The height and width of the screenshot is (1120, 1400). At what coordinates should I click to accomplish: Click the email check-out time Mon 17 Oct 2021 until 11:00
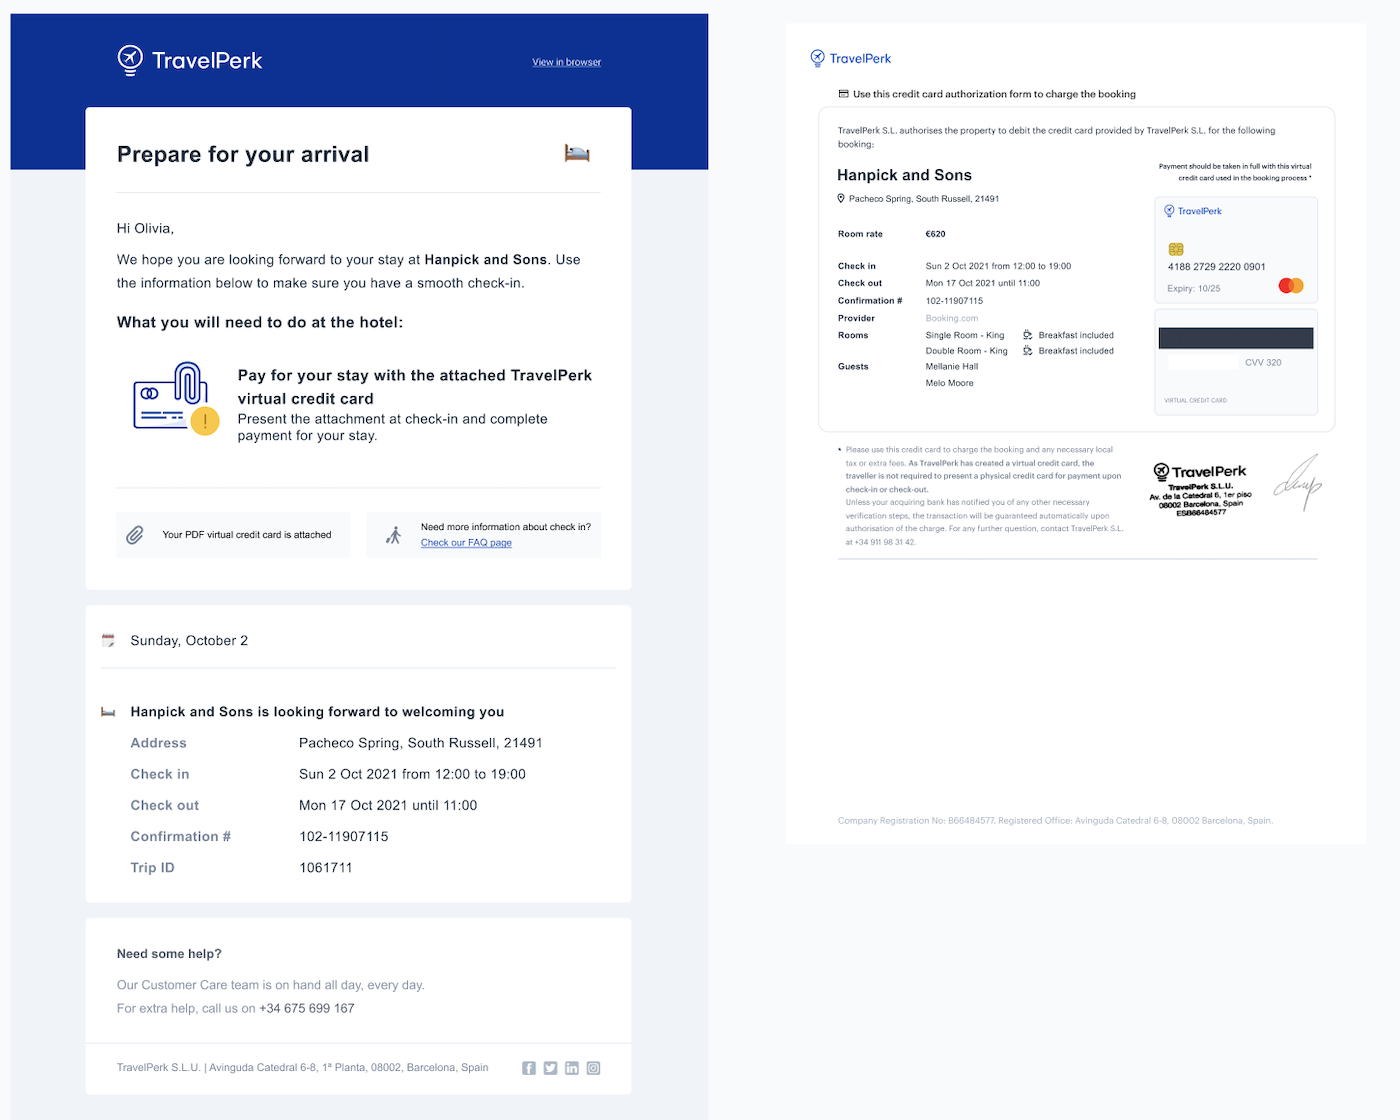(388, 806)
